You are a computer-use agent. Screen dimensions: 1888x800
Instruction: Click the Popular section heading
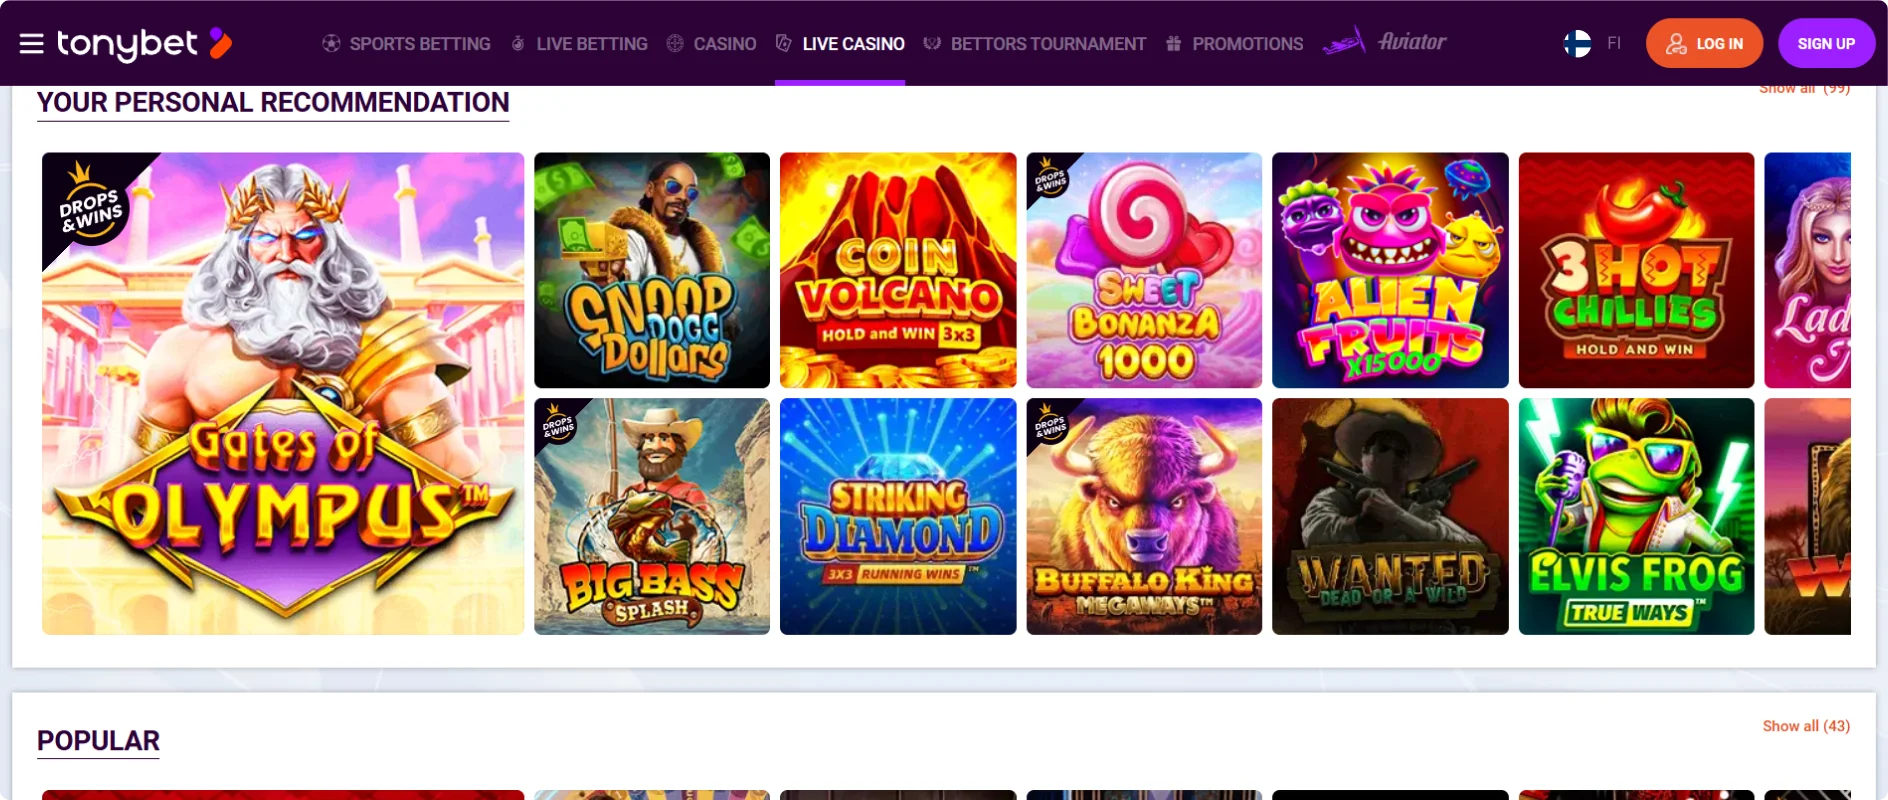click(x=98, y=741)
